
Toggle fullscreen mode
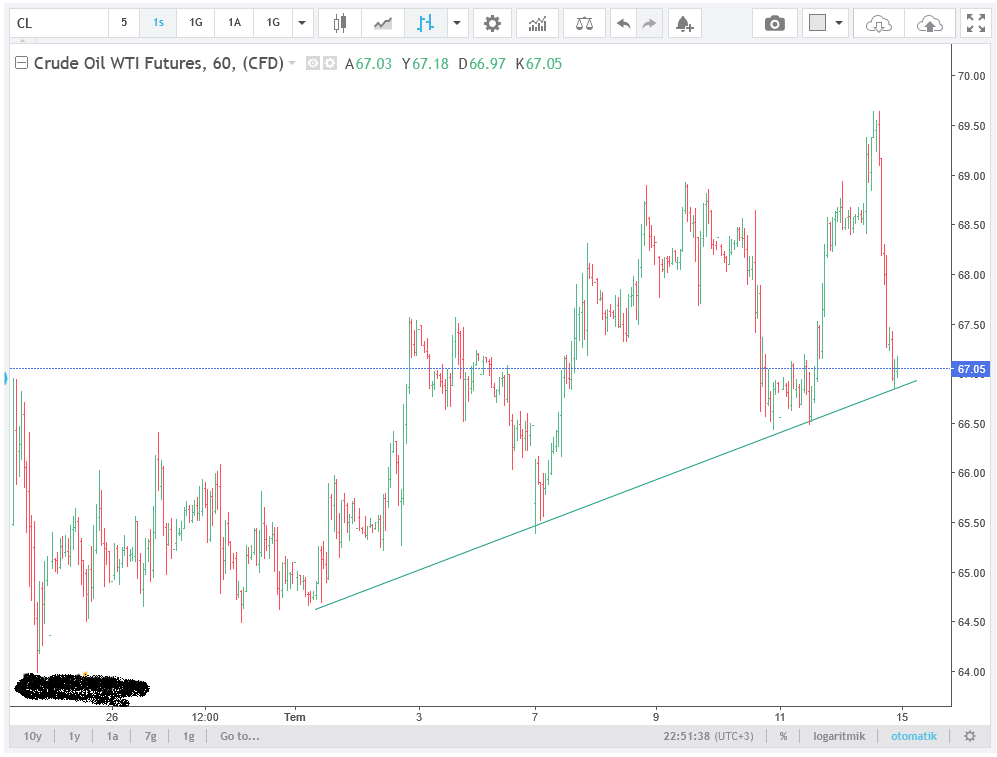(973, 23)
